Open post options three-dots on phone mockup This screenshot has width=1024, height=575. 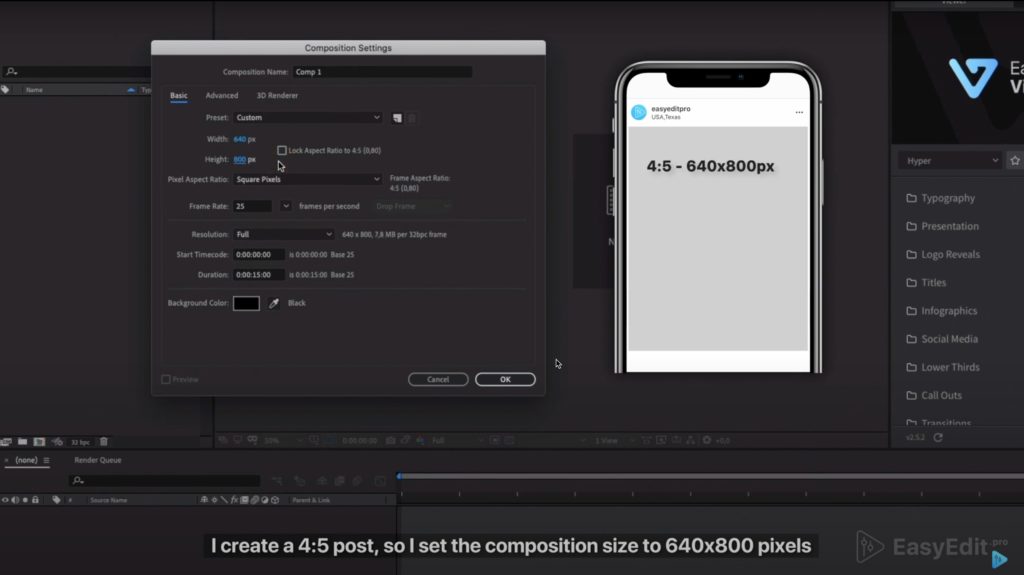click(x=799, y=112)
